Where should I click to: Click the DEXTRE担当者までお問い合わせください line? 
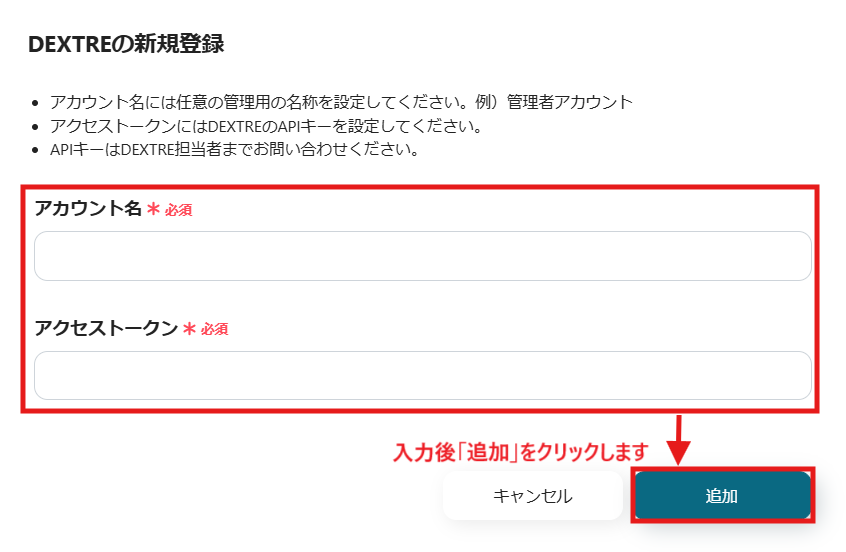point(233,151)
